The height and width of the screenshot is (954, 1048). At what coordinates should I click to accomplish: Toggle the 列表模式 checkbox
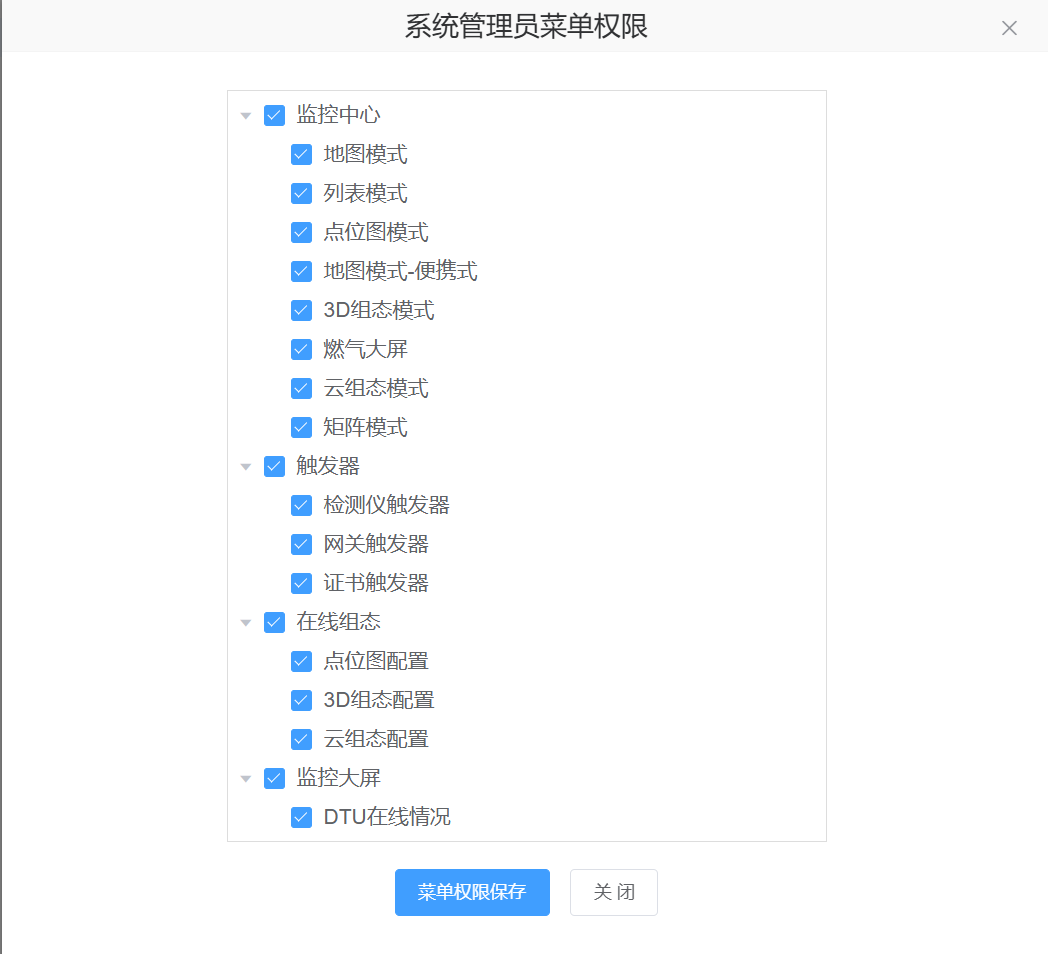(x=302, y=194)
